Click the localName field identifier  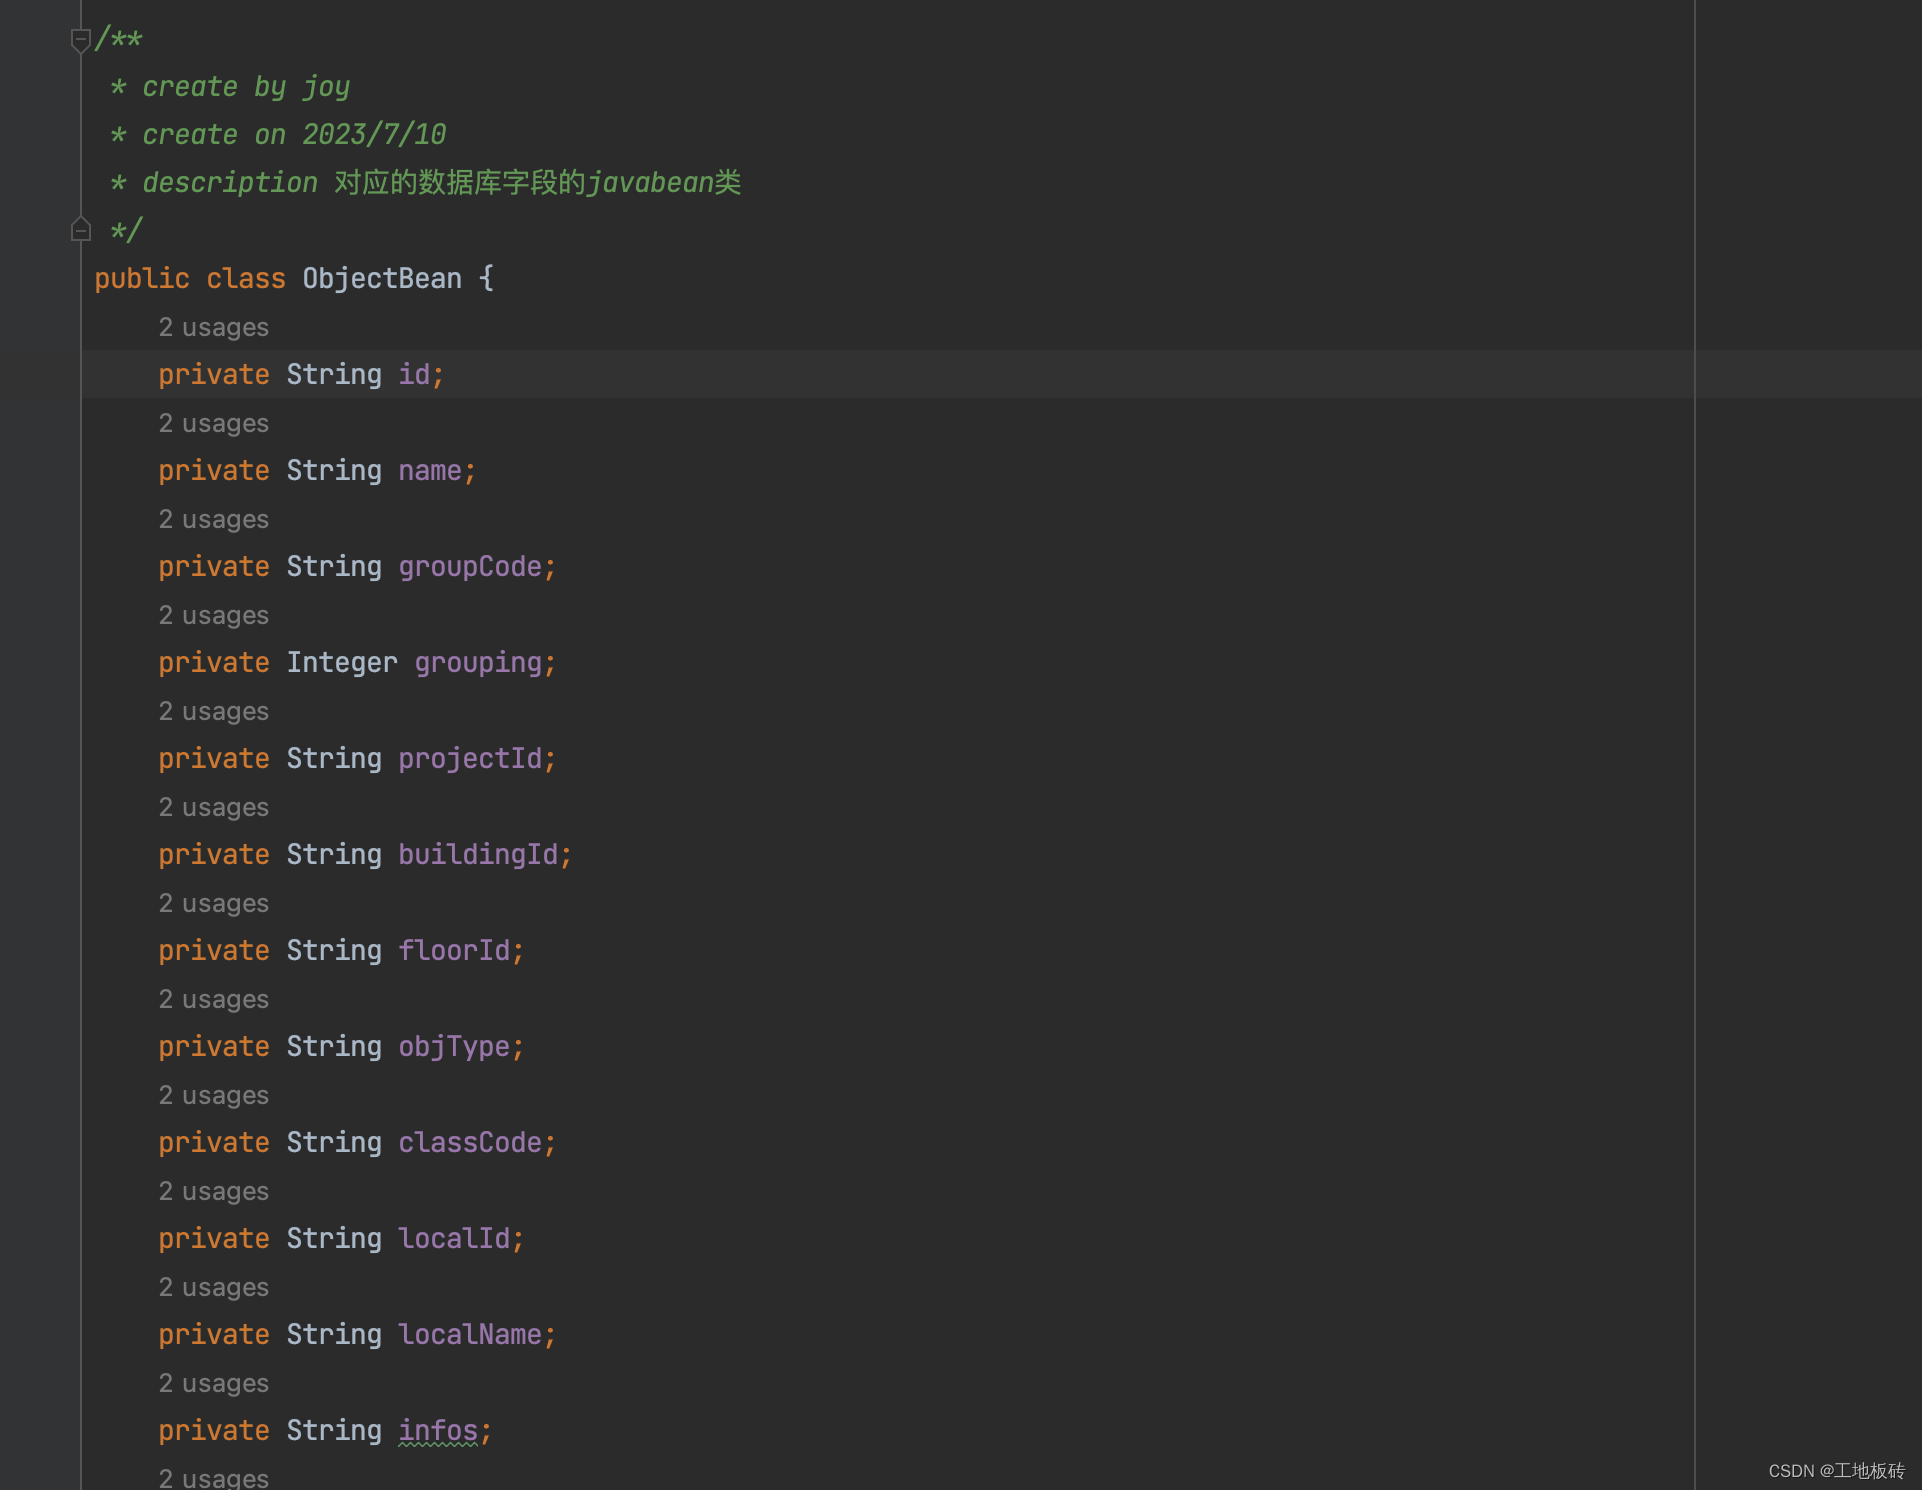470,1334
